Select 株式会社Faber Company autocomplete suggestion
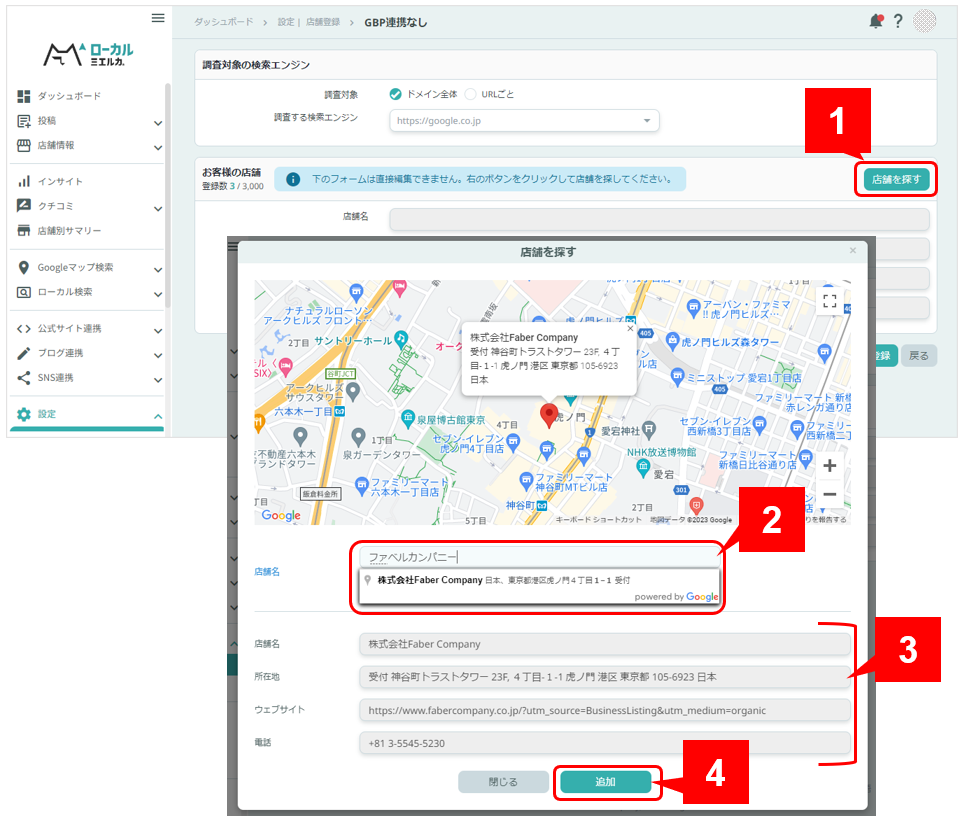Viewport: 965px width, 824px height. [x=539, y=580]
